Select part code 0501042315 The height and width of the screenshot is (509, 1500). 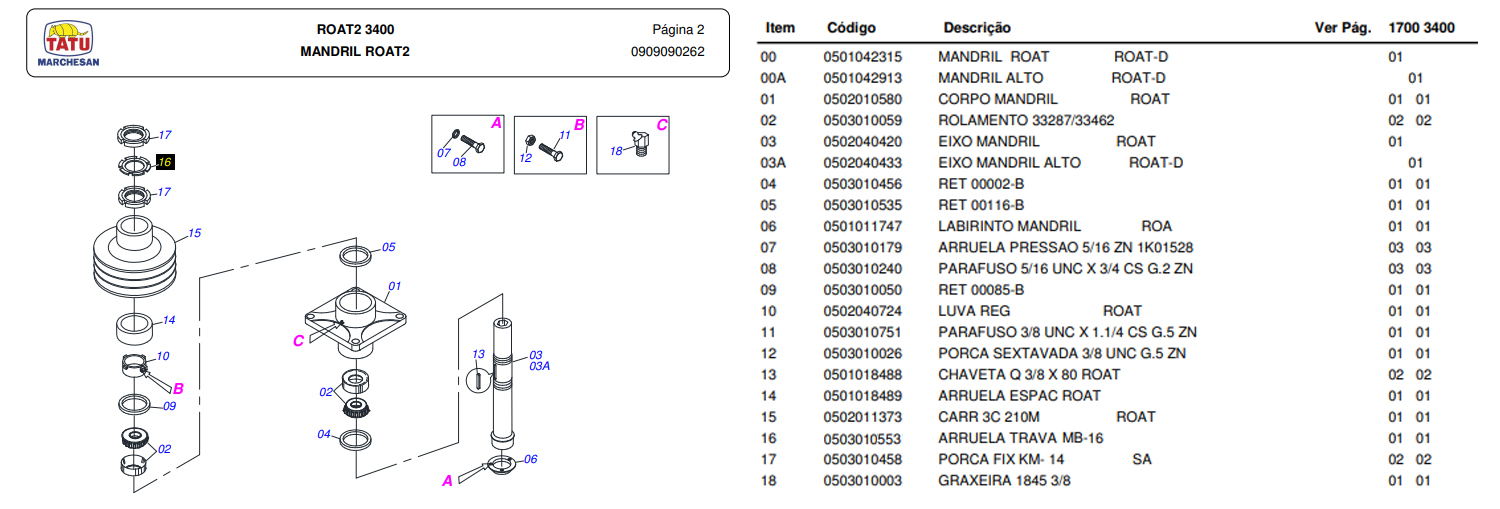[x=862, y=57]
